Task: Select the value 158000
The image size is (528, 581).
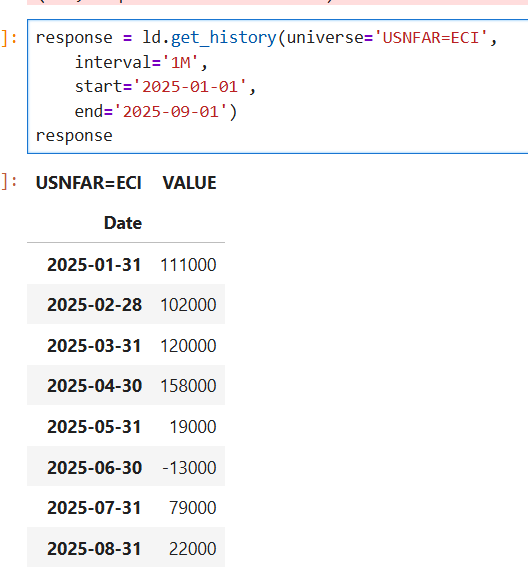Action: point(188,386)
